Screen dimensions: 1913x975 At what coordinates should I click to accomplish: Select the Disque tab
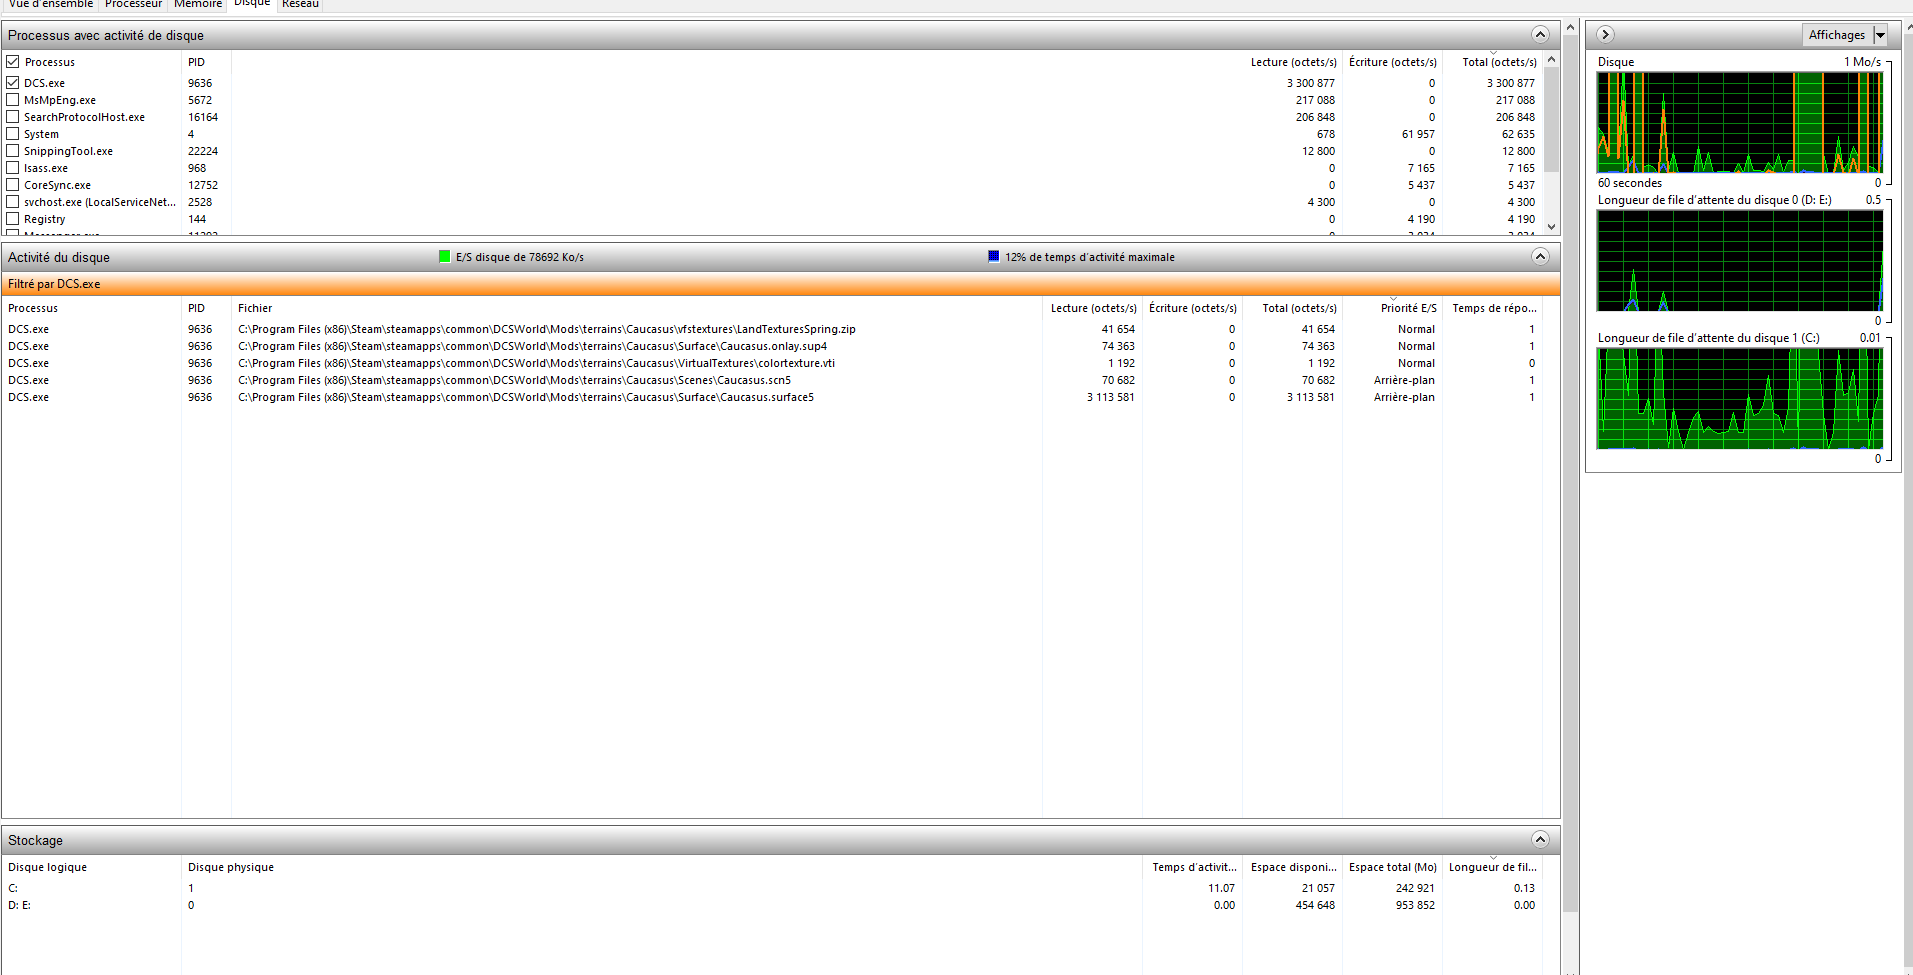tap(252, 4)
